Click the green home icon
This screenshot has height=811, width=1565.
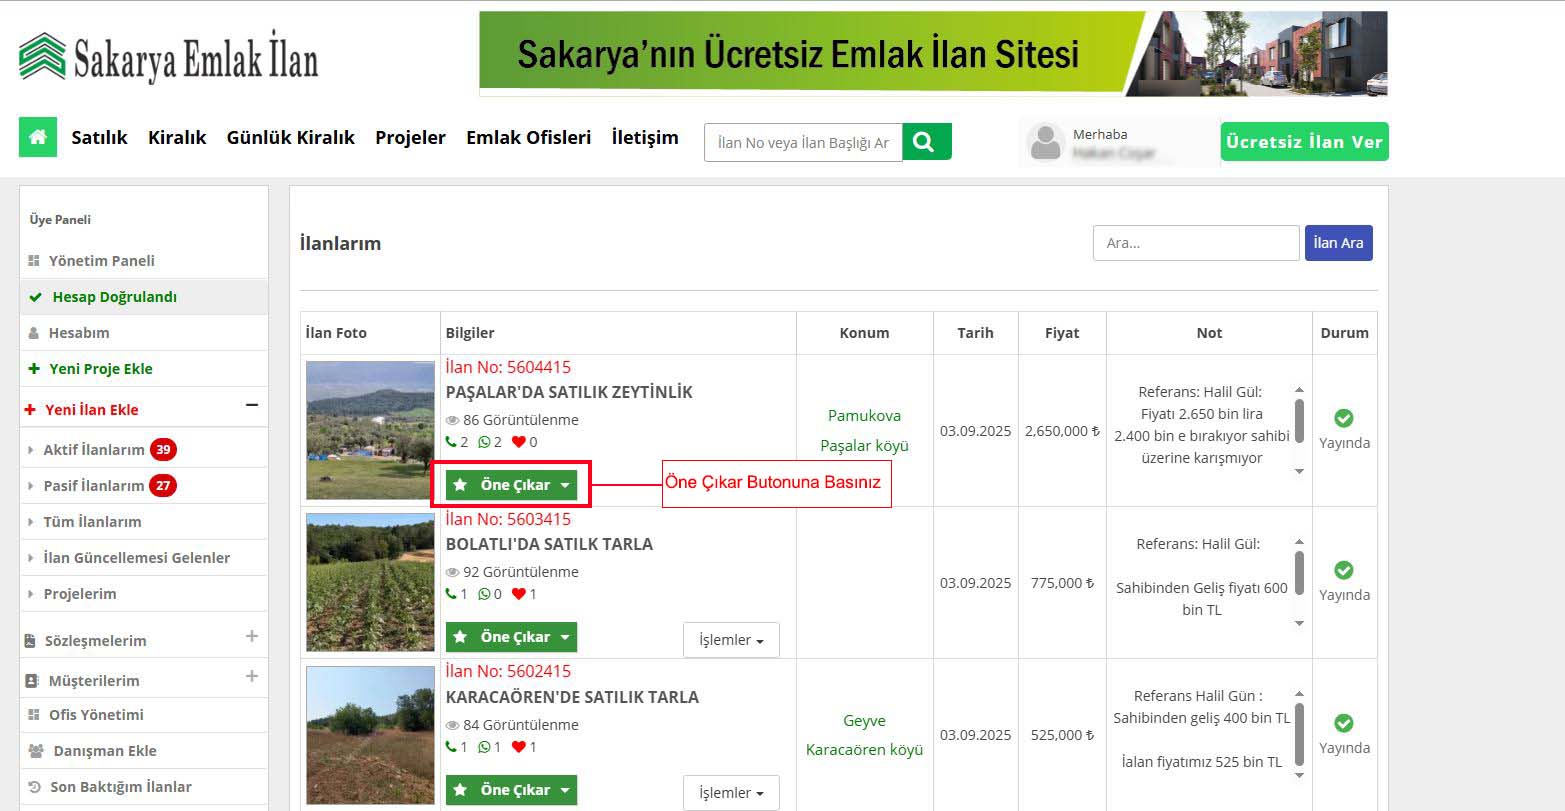[38, 137]
